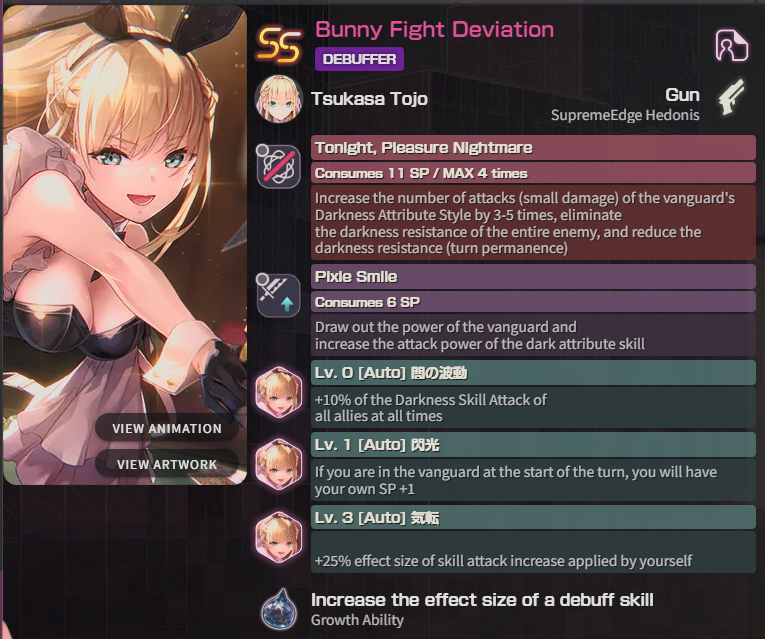Open the Bunny Fight Deviation title
This screenshot has height=639, width=765.
[x=435, y=29]
